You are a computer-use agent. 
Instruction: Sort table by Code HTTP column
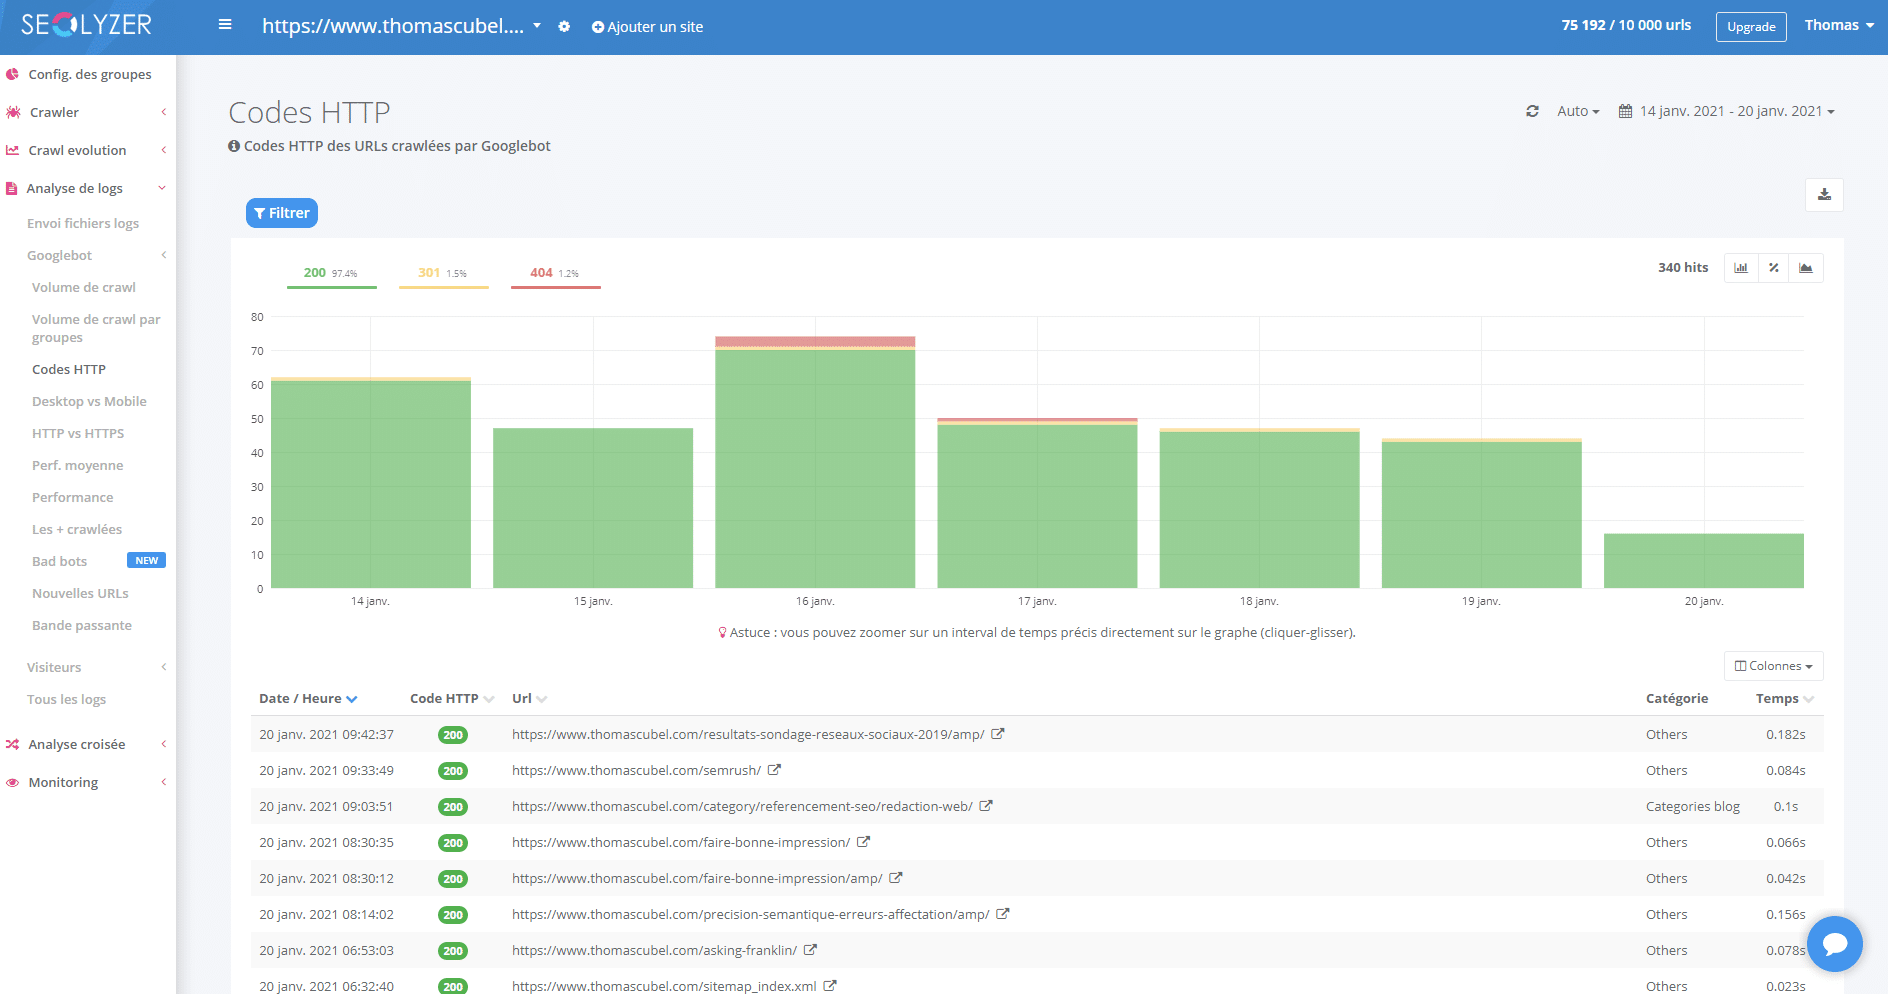coord(452,698)
